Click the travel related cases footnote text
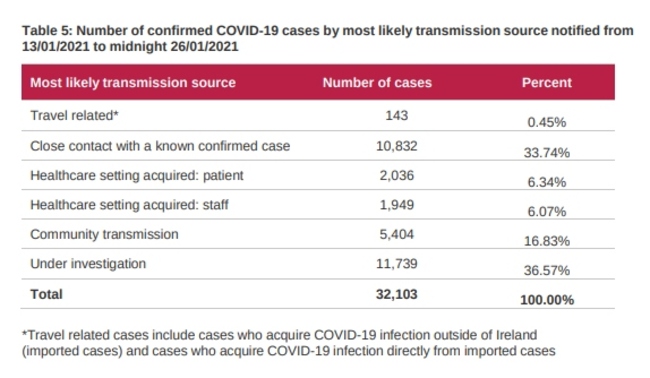650x378 pixels. click(289, 343)
